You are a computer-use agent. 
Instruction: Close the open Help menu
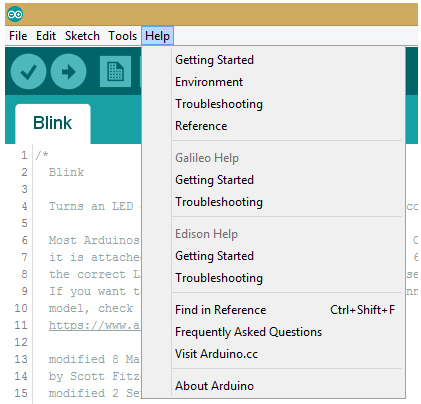[157, 36]
